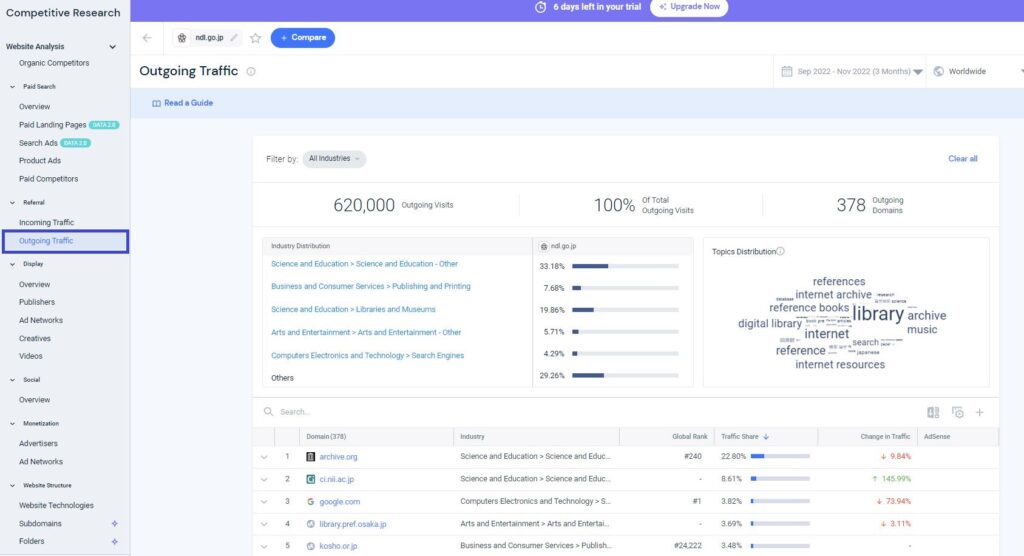Click the sparkle icon next to Folders
Viewport: 1024px width, 556px height.
tap(114, 542)
